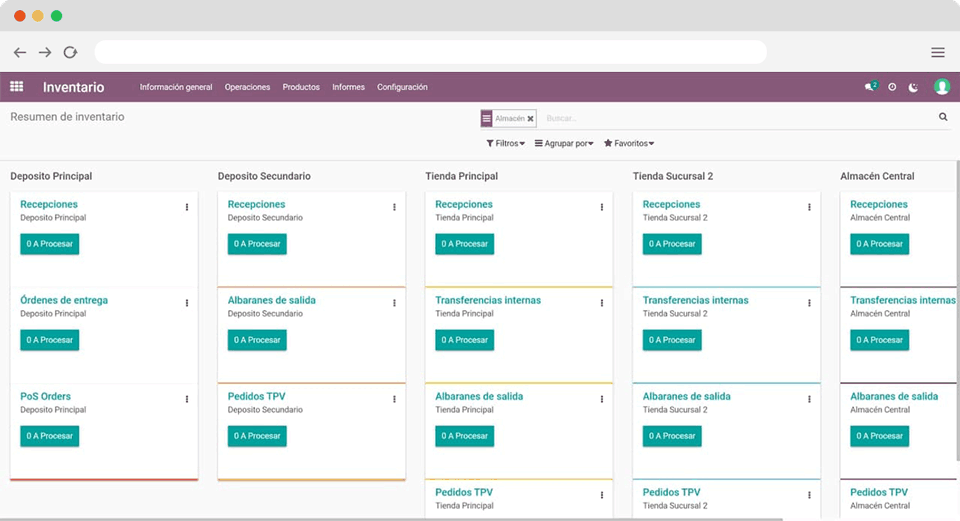Image resolution: width=960 pixels, height=521 pixels.
Task: Expand the Favoritos dropdown
Action: pos(629,144)
